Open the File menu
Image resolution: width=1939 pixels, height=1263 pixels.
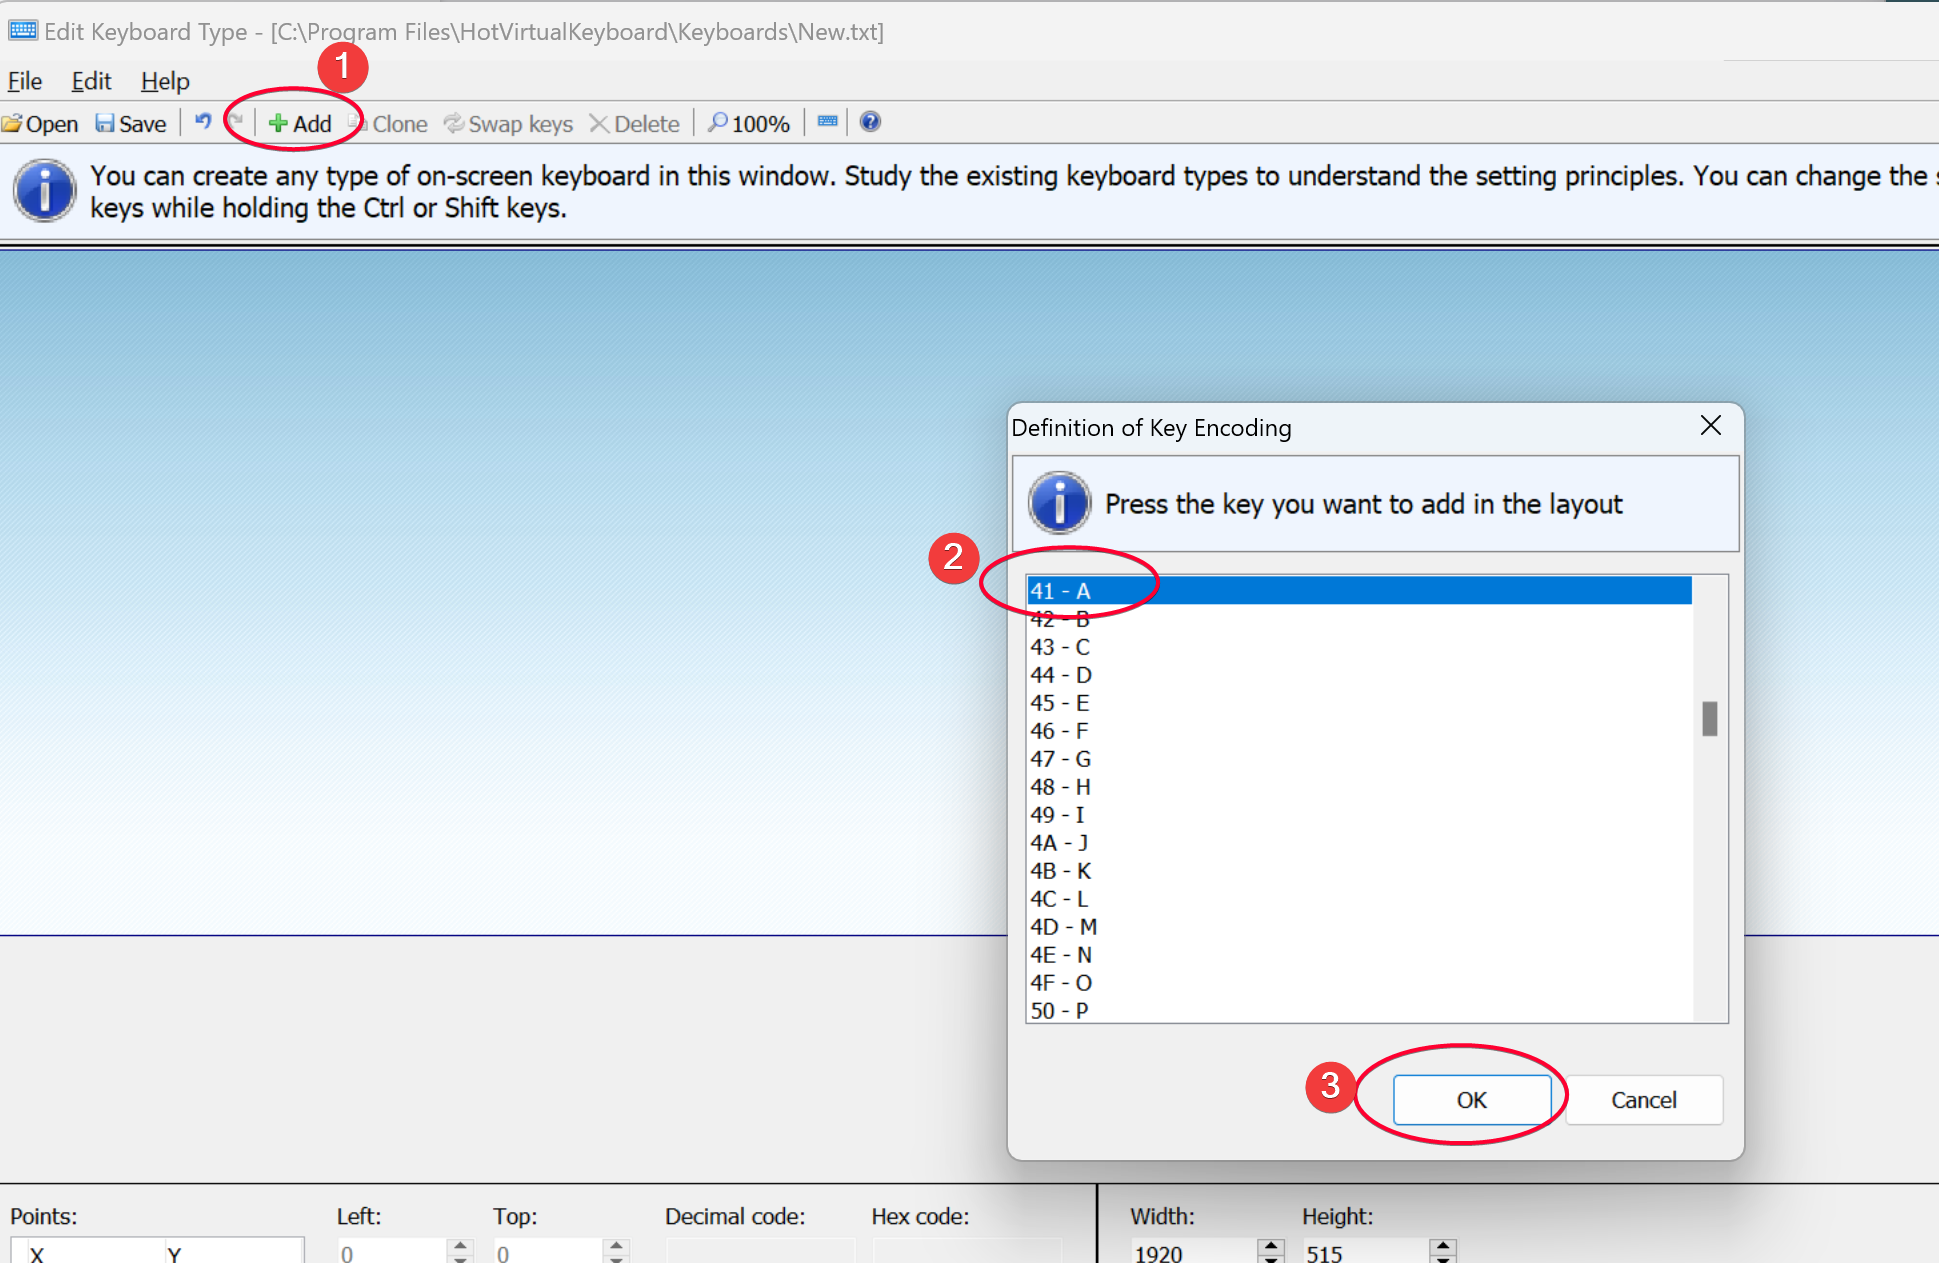25,81
